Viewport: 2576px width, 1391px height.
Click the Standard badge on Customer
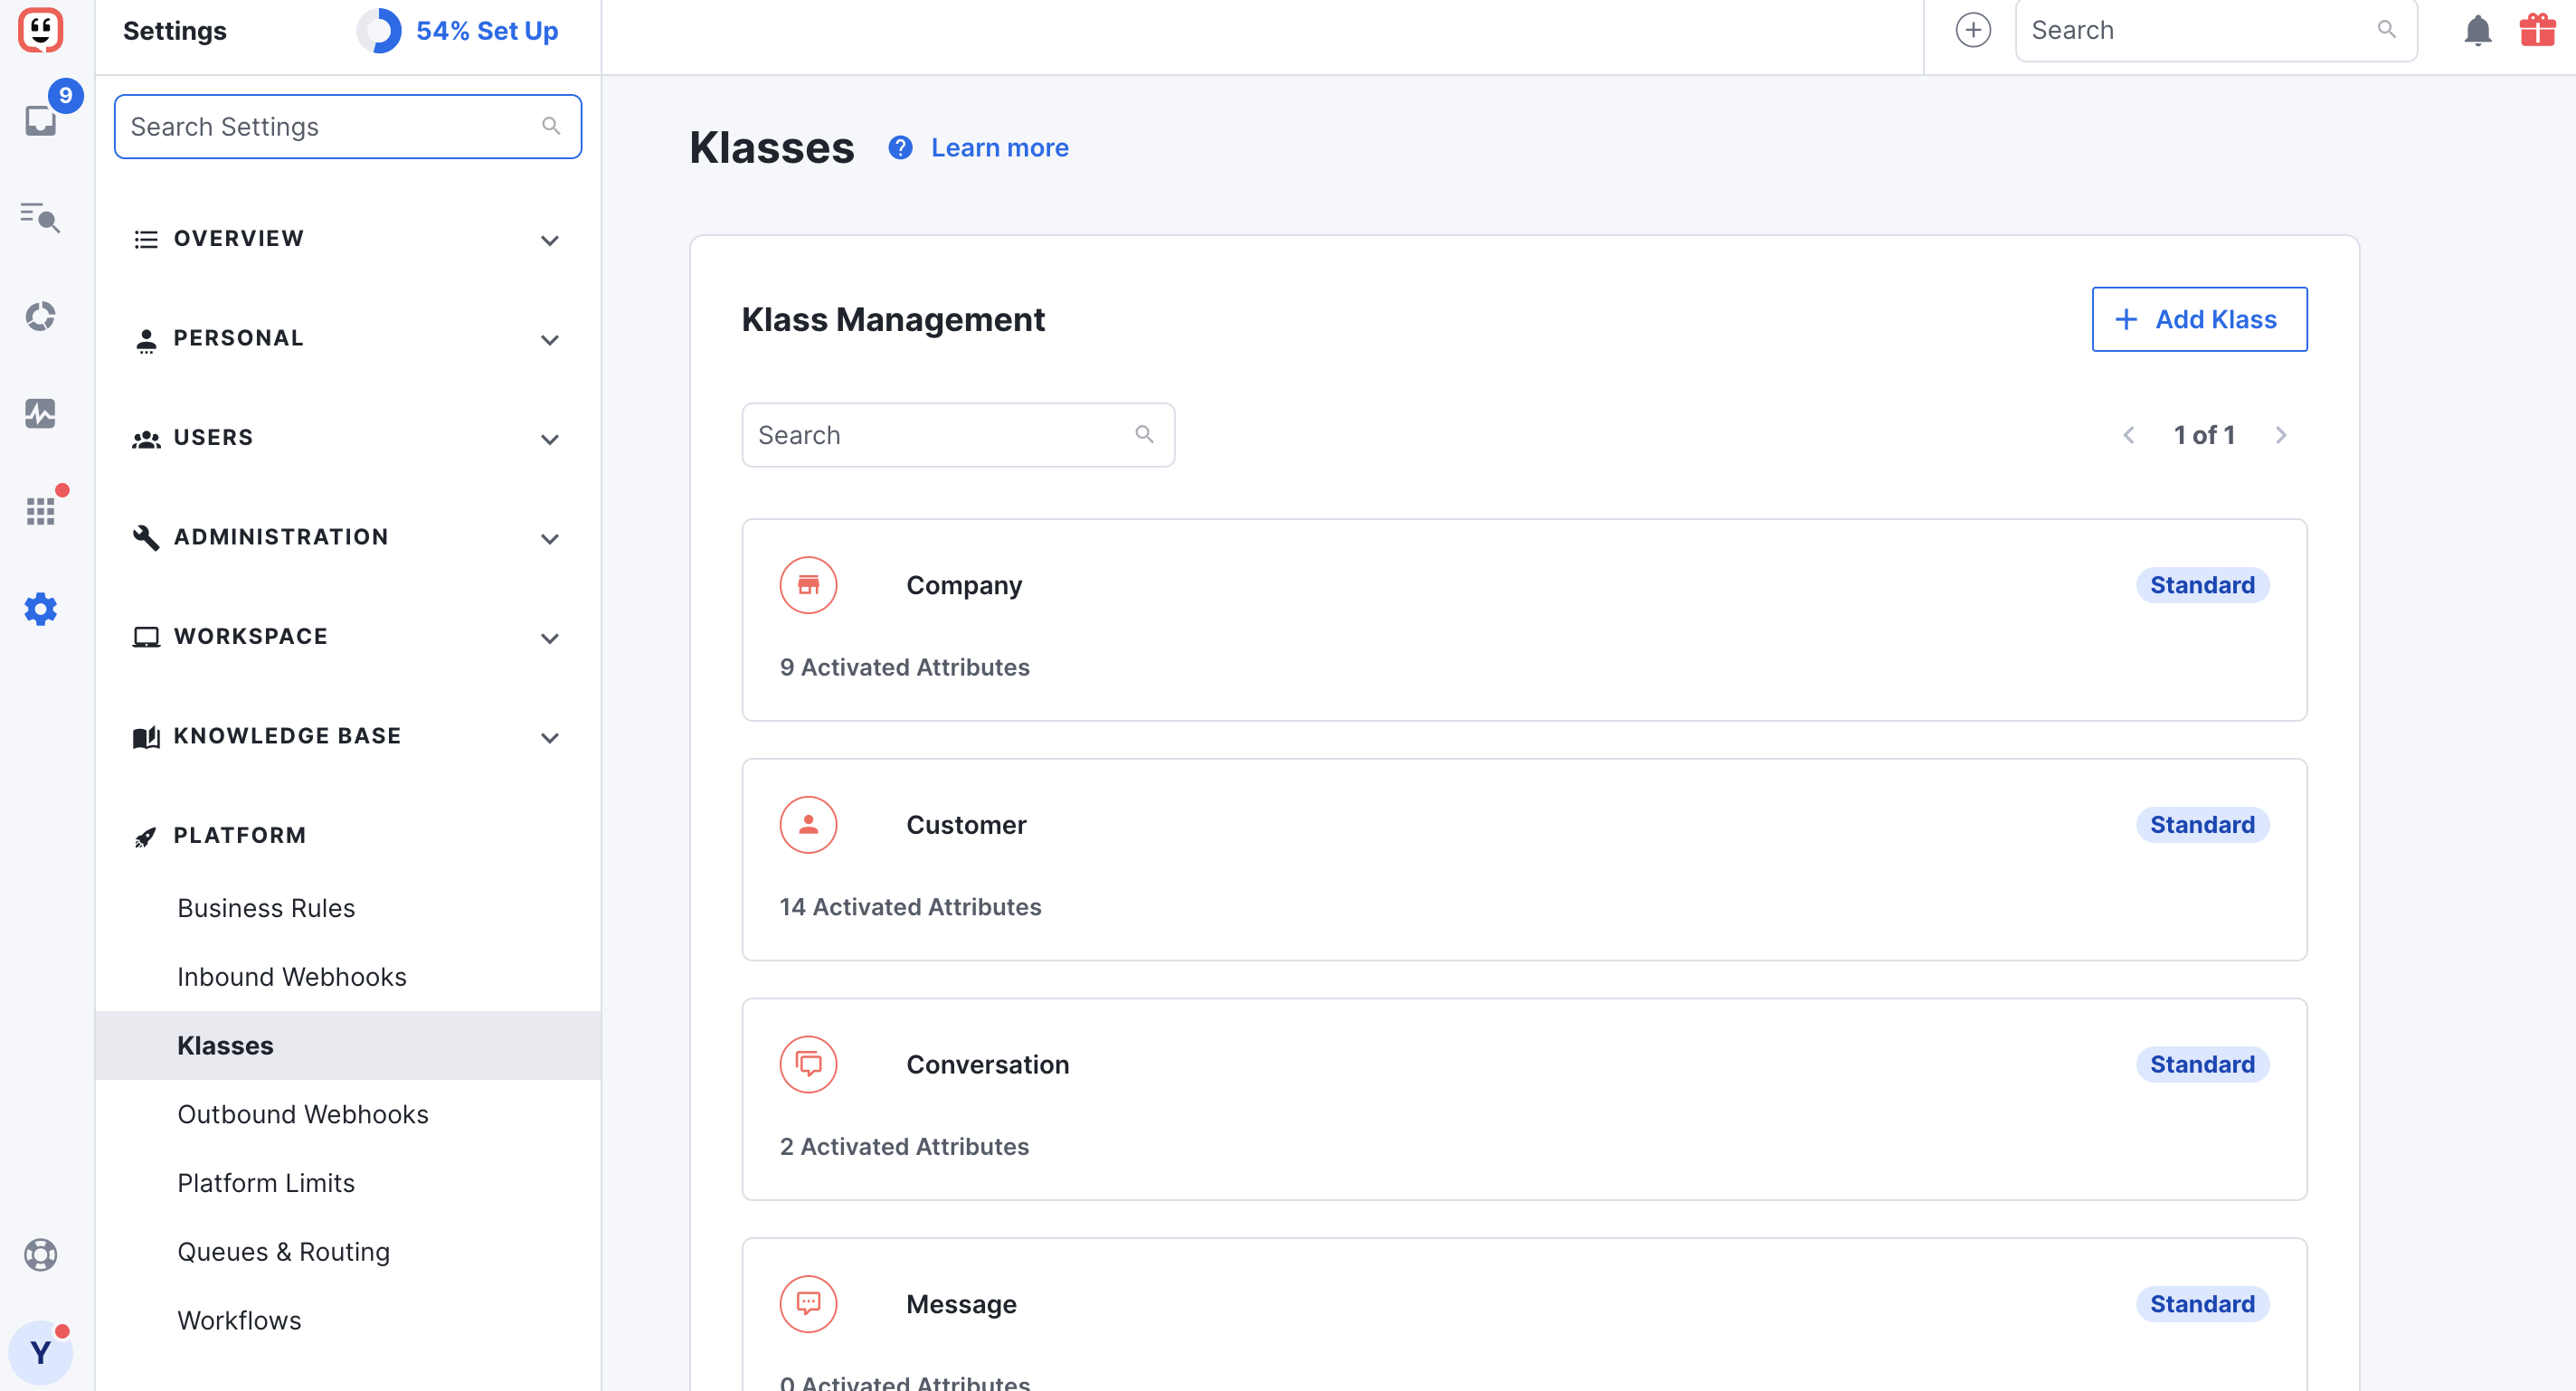[x=2202, y=825]
